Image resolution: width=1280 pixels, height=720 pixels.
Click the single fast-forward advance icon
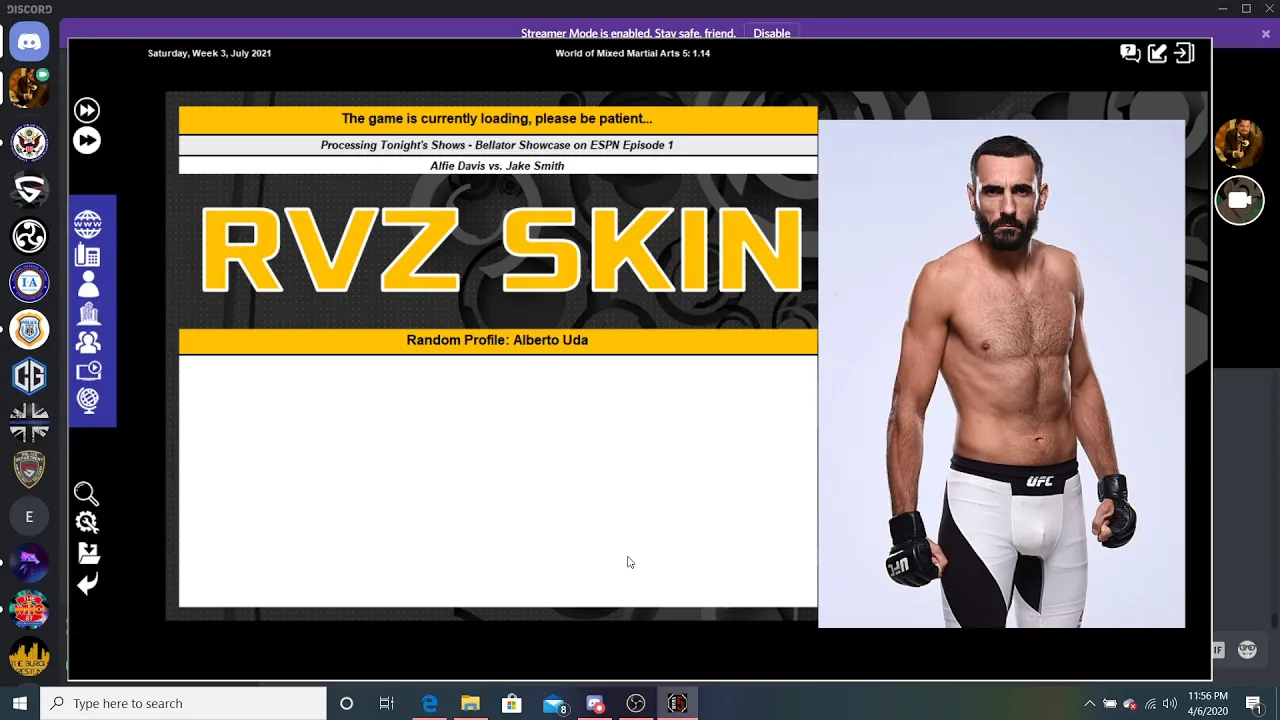[87, 110]
